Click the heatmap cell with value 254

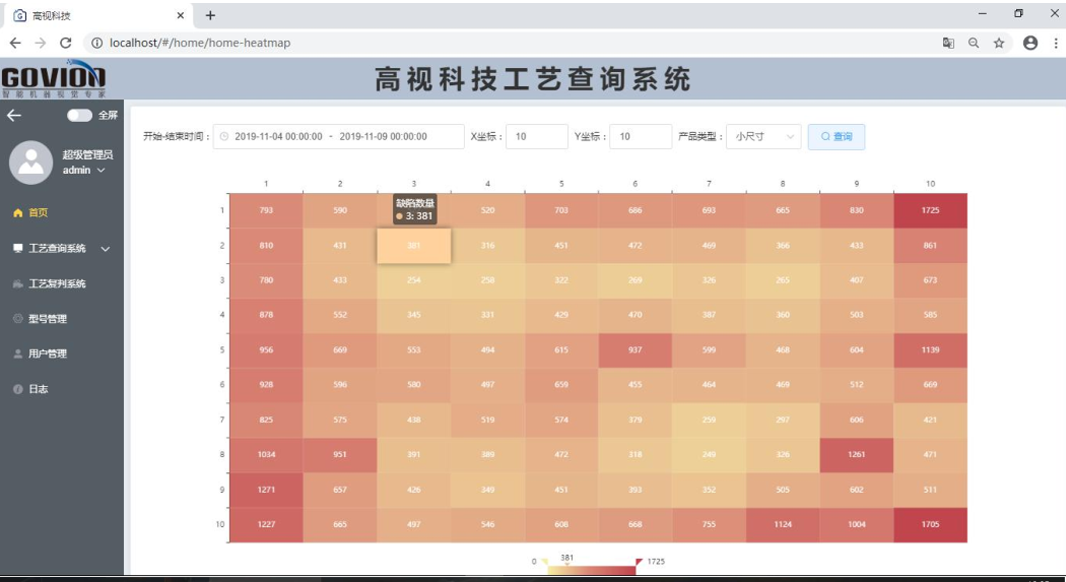click(x=413, y=280)
